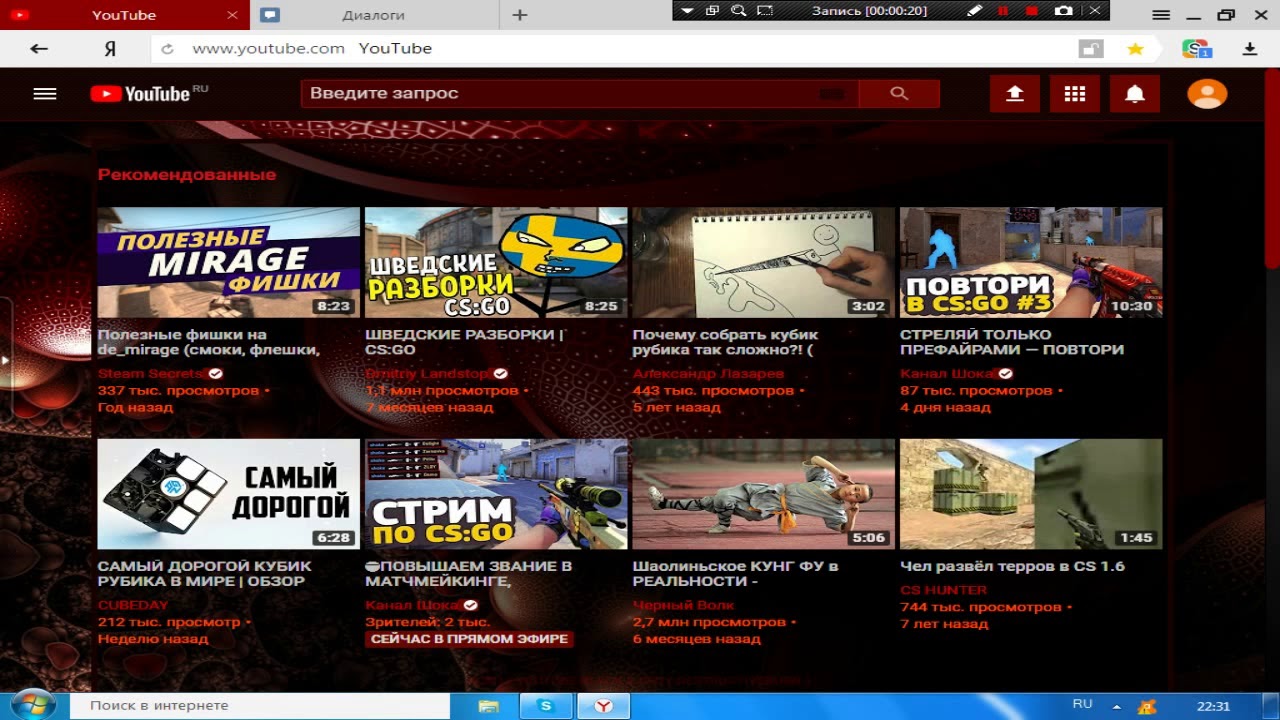Visit the Черный Волк channel
This screenshot has height=720, width=1280.
[x=683, y=605]
